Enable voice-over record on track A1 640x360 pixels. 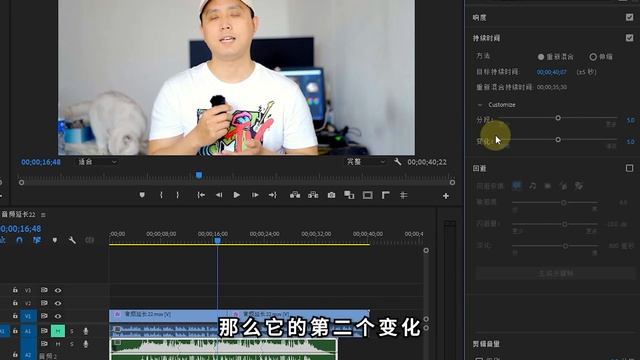pos(85,331)
